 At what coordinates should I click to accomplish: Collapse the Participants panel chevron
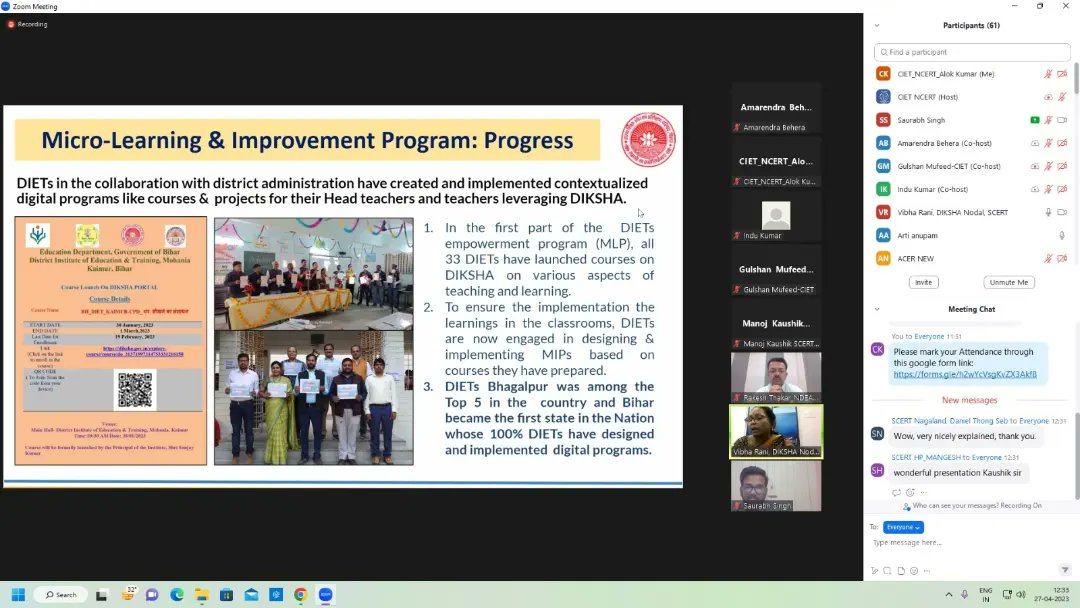click(877, 25)
